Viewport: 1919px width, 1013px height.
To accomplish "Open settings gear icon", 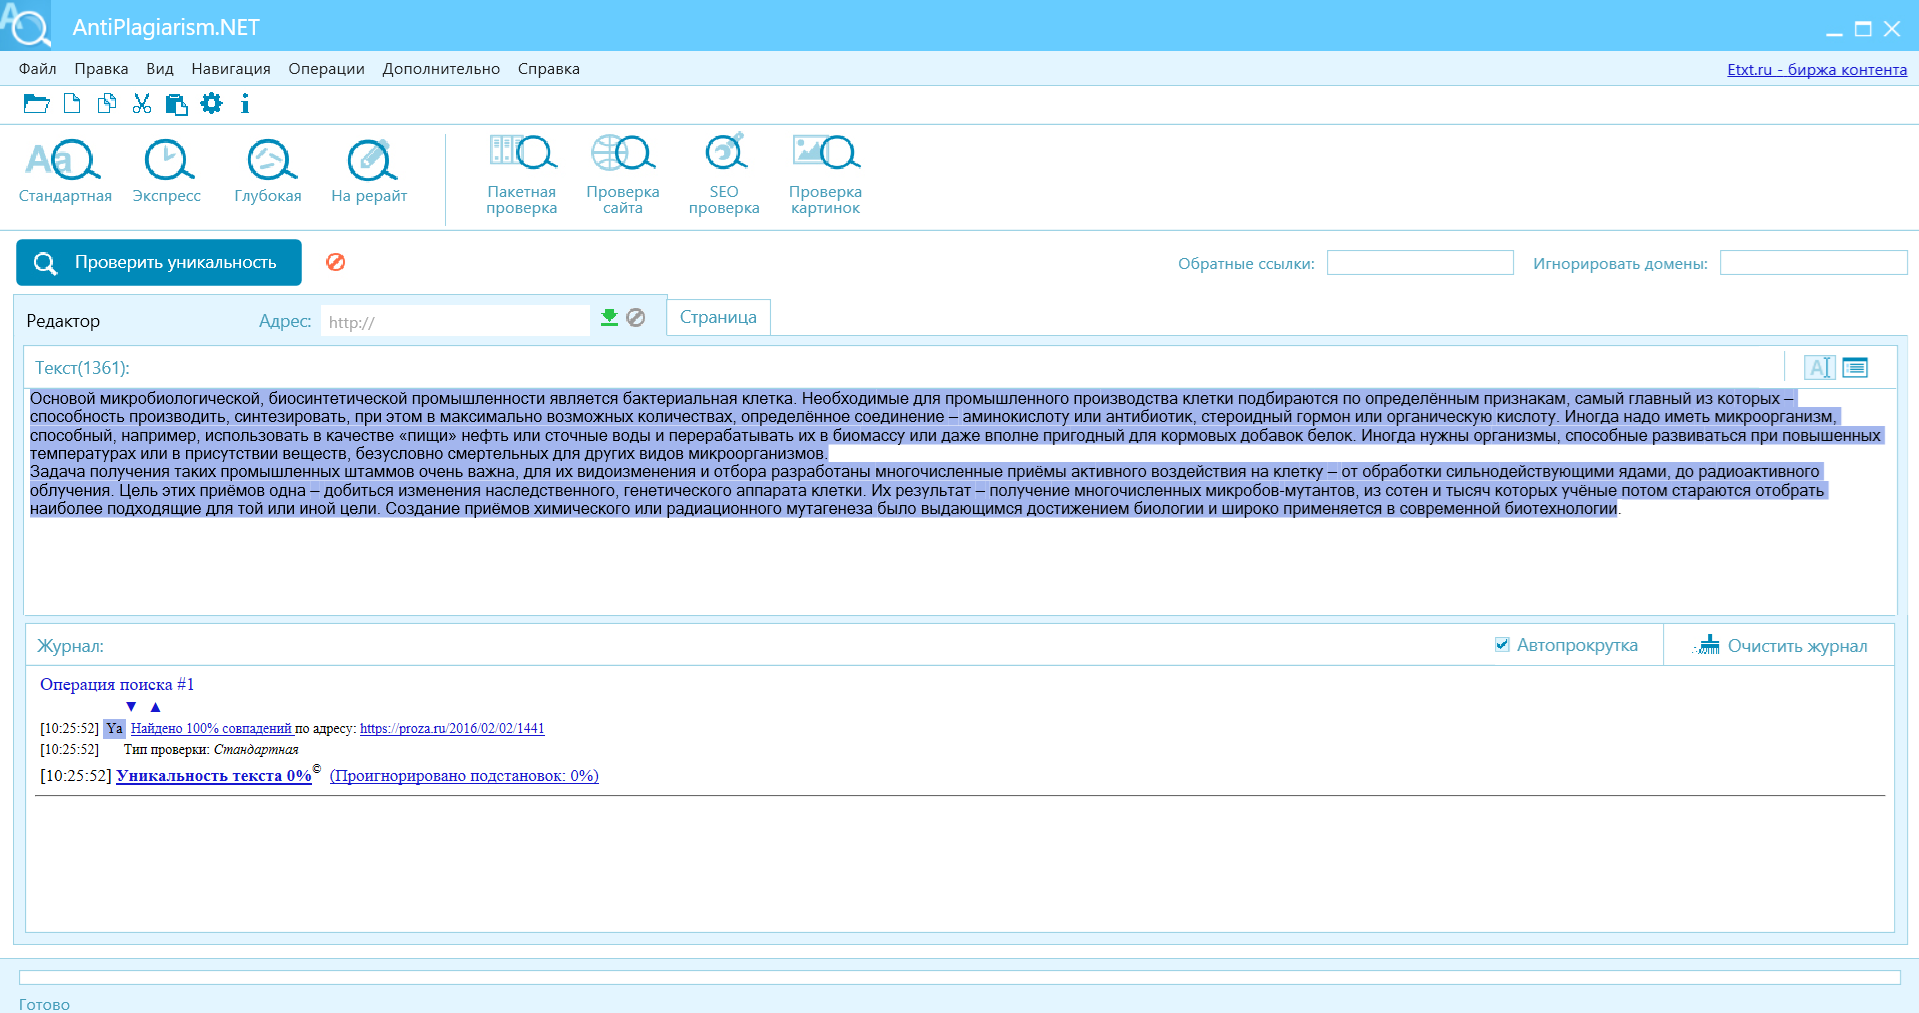I will pyautogui.click(x=211, y=103).
